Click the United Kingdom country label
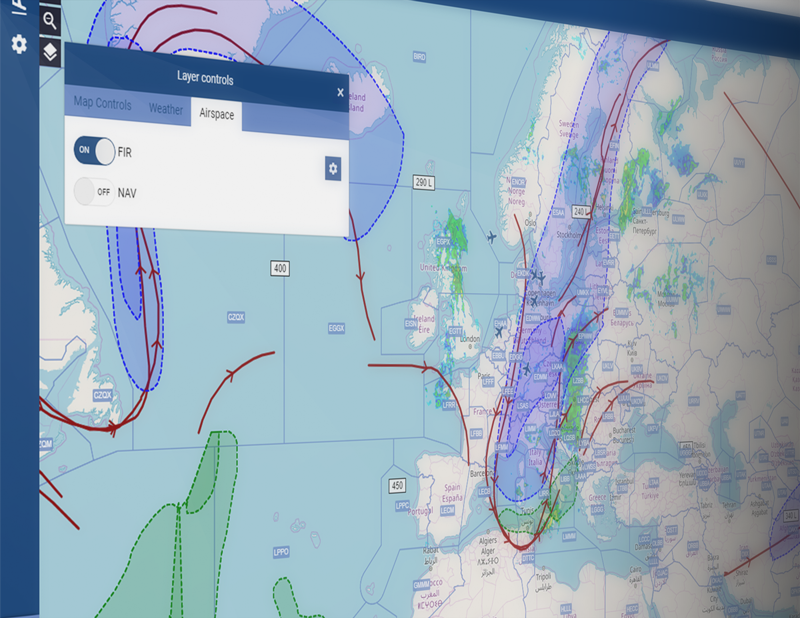This screenshot has width=800, height=618. pos(443,267)
